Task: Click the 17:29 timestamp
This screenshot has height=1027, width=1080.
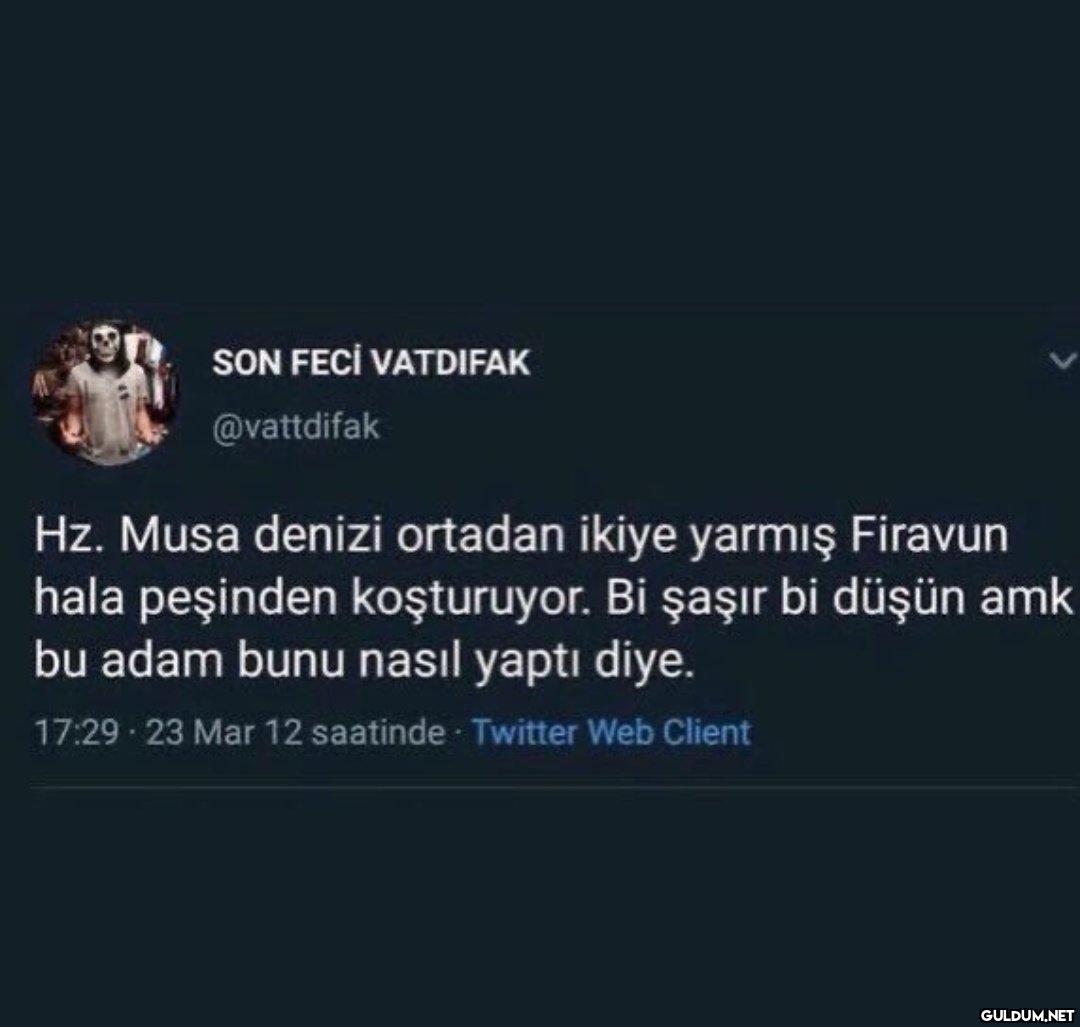Action: (76, 732)
